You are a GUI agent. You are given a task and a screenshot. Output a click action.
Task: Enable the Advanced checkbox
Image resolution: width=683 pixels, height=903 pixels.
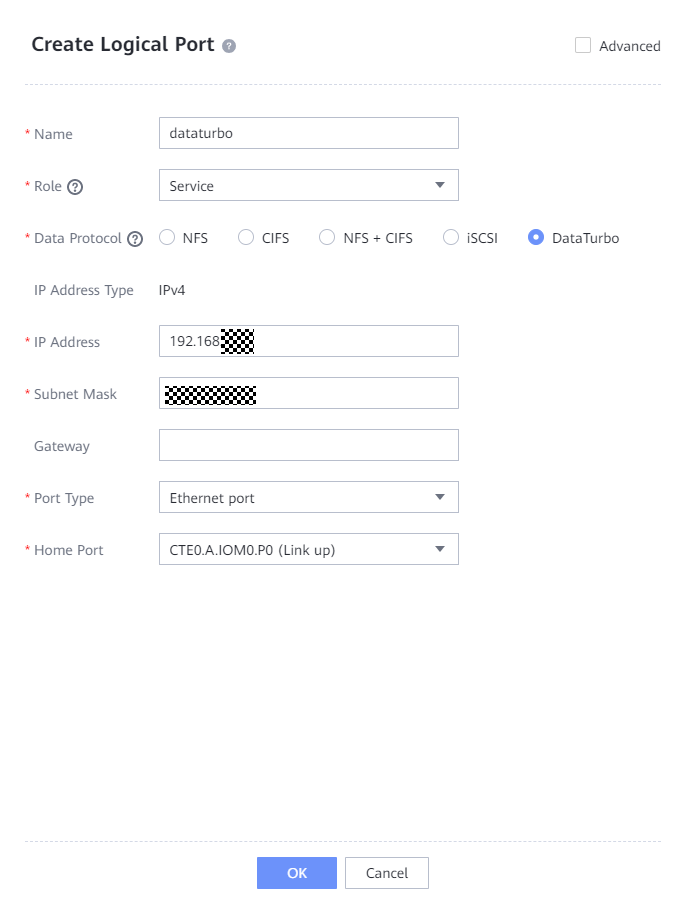583,45
